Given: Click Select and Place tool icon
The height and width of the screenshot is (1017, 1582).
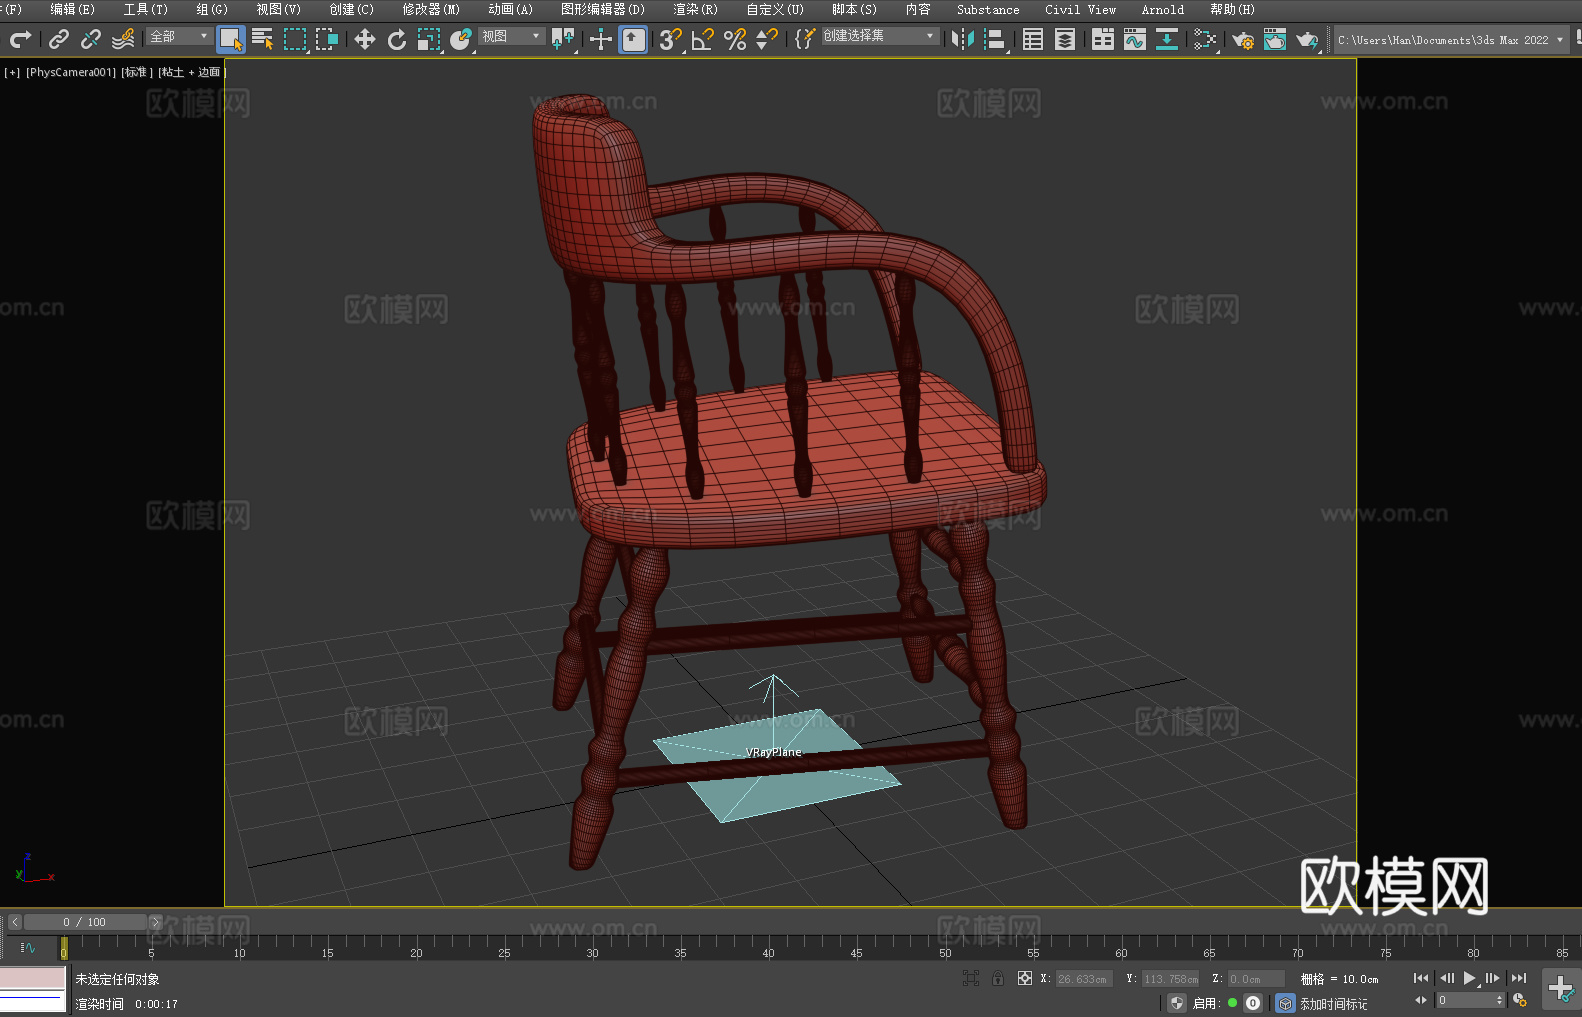Looking at the screenshot, I should [461, 39].
